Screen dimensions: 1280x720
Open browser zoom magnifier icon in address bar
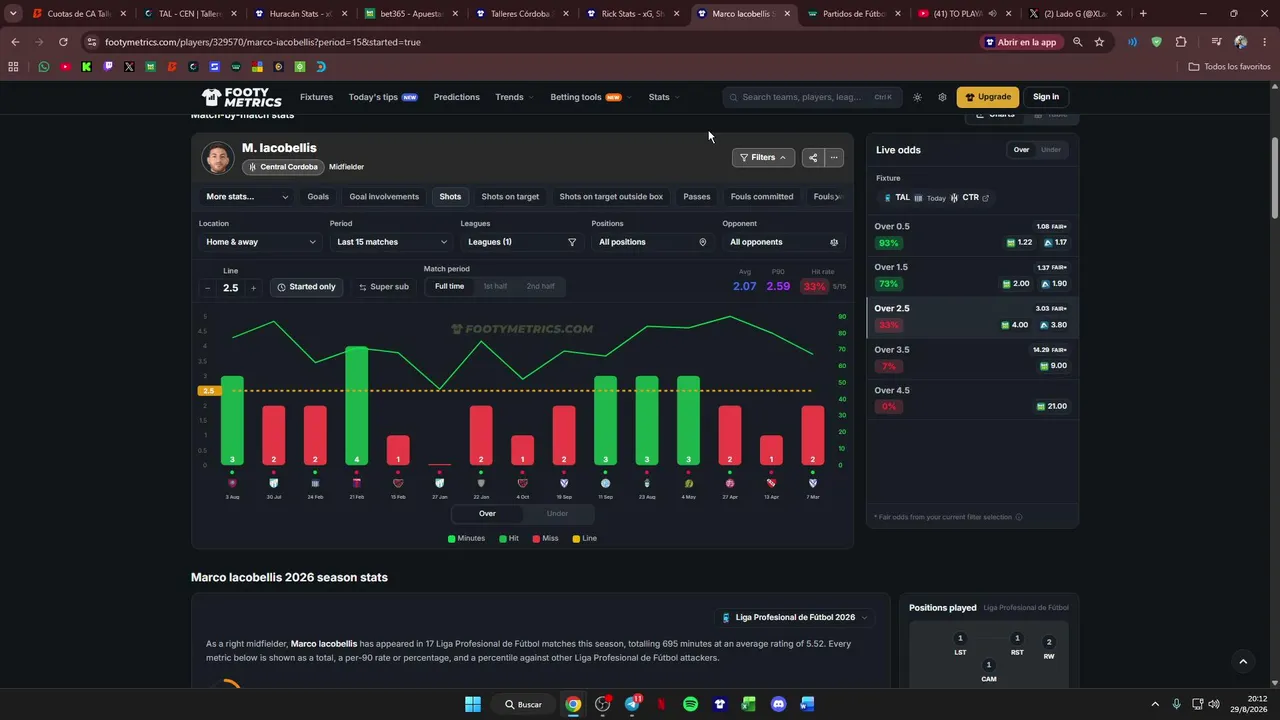pyautogui.click(x=1077, y=42)
